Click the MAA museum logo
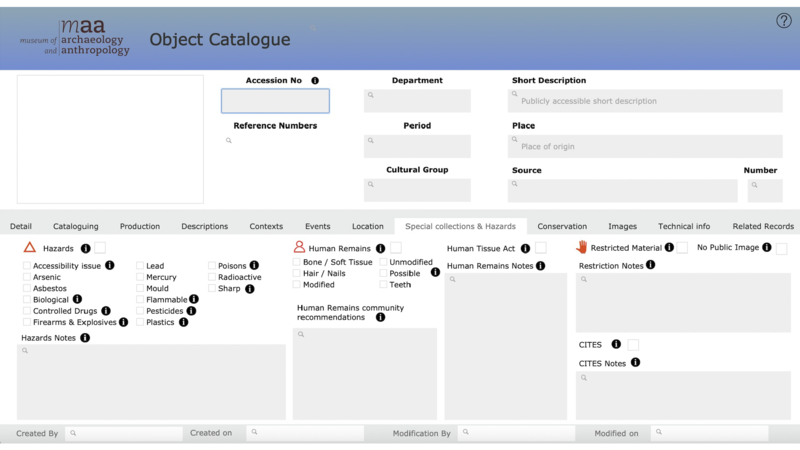Viewport: 800px width, 450px height. coord(75,37)
